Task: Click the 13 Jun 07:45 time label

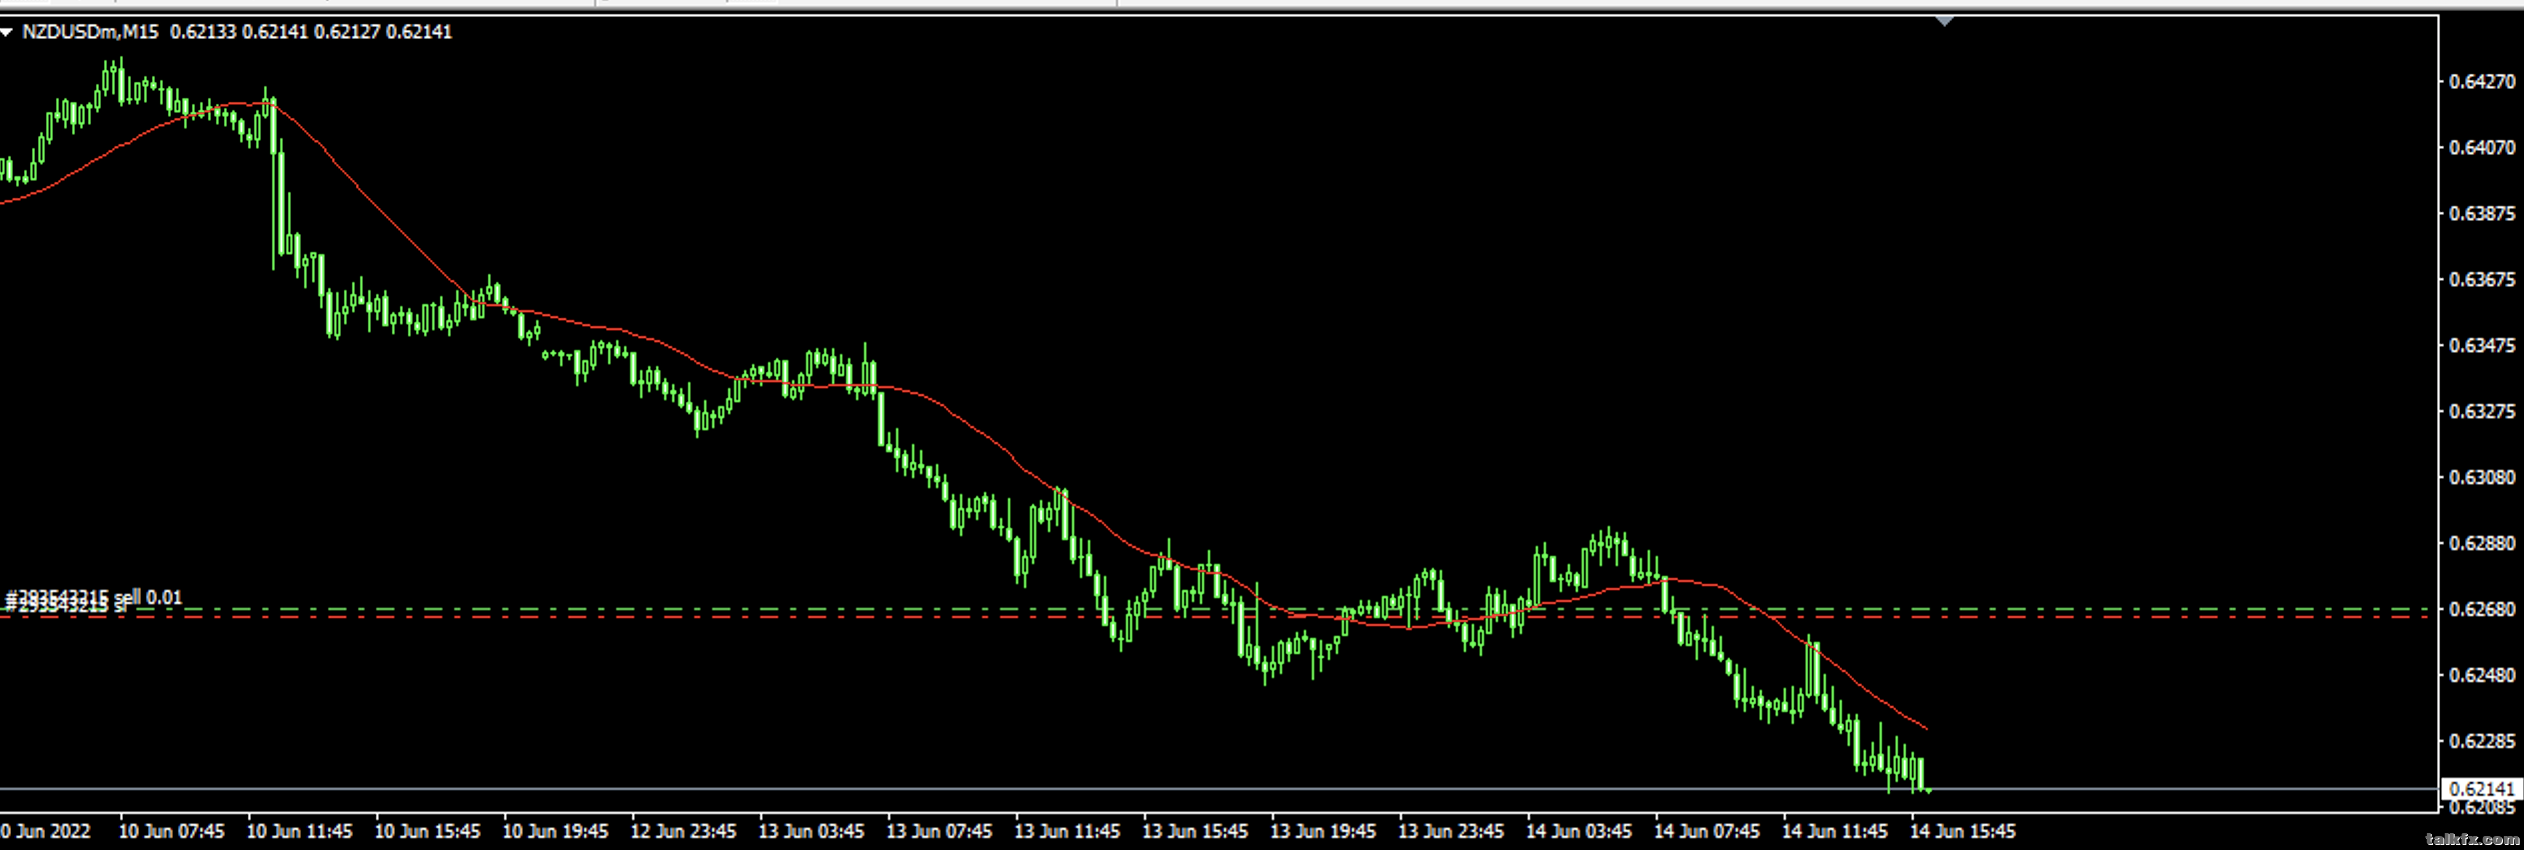Action: click(940, 831)
